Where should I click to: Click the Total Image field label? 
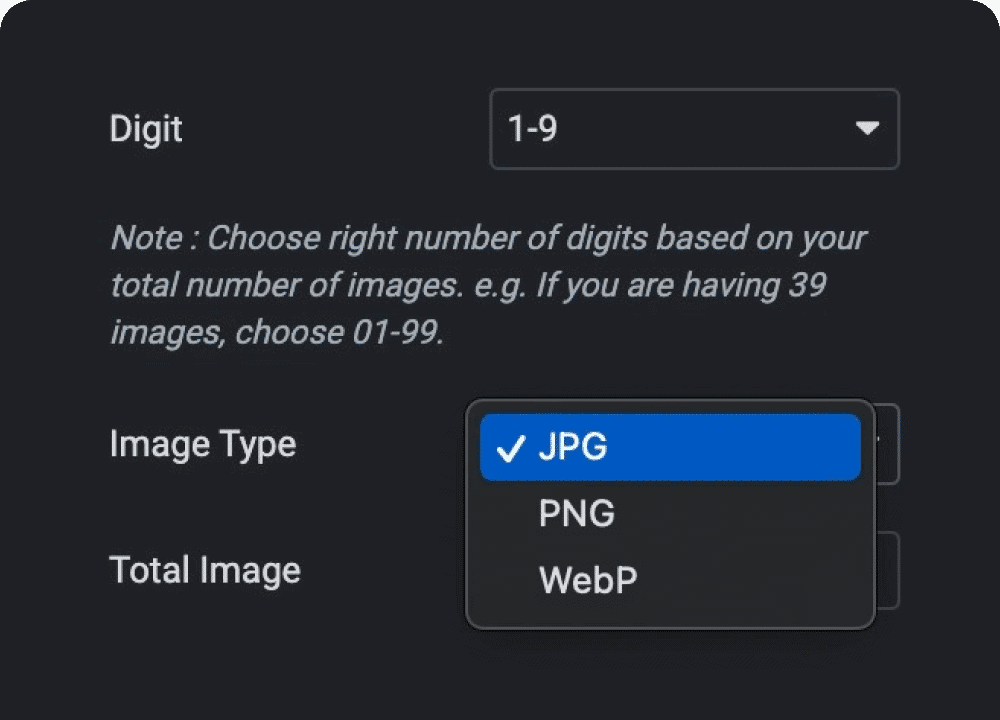point(204,570)
